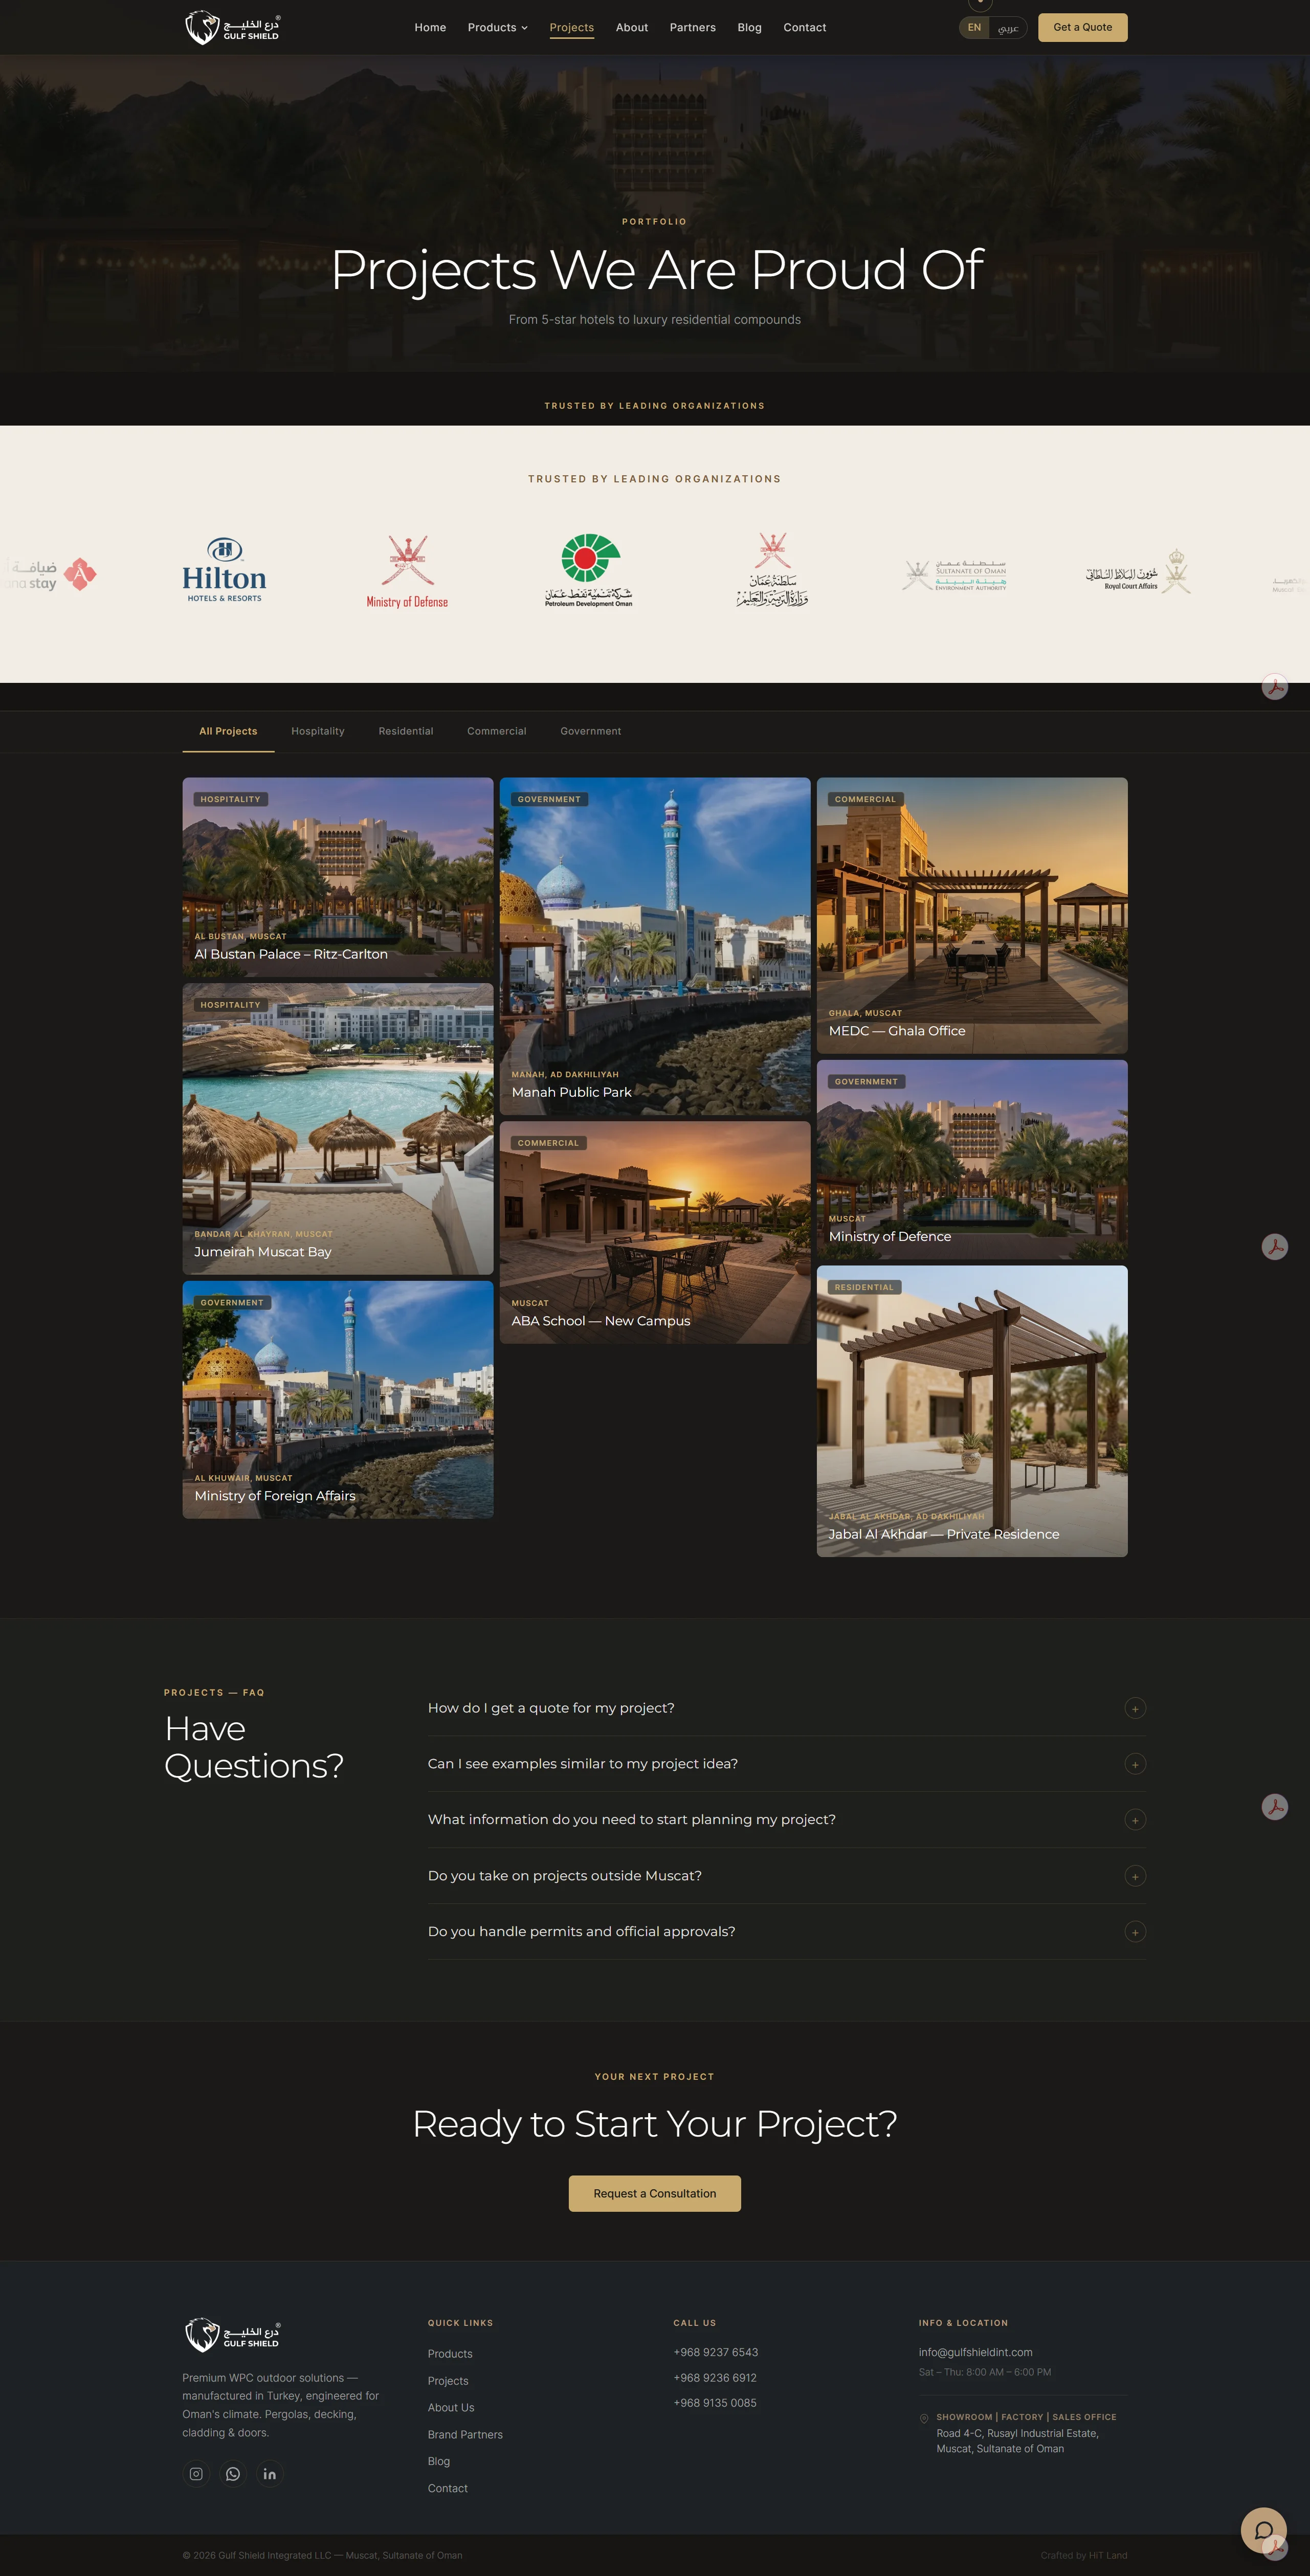
Task: Expand 'permits and official approvals' question
Action: click(x=787, y=1932)
